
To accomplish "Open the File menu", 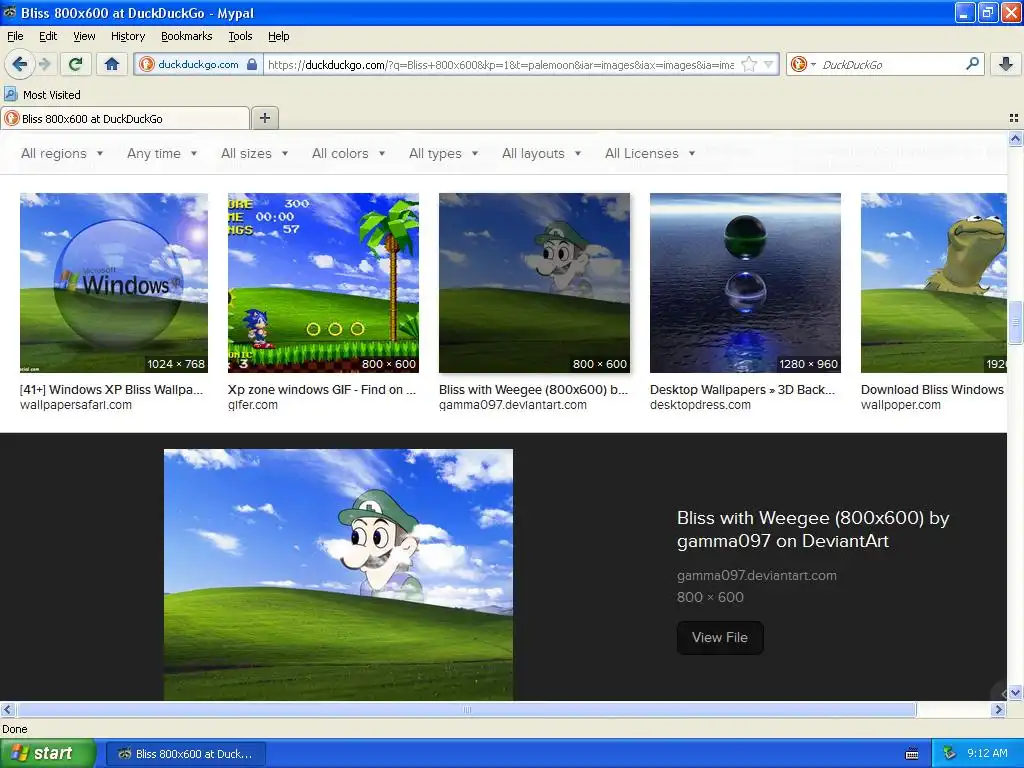I will (15, 36).
